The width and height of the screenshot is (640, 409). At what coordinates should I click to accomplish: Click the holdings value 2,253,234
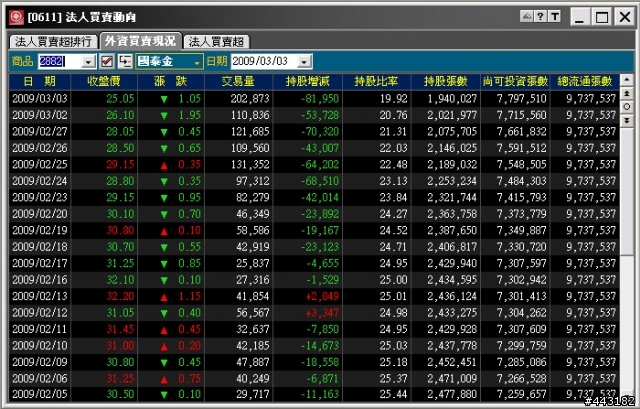(452, 181)
